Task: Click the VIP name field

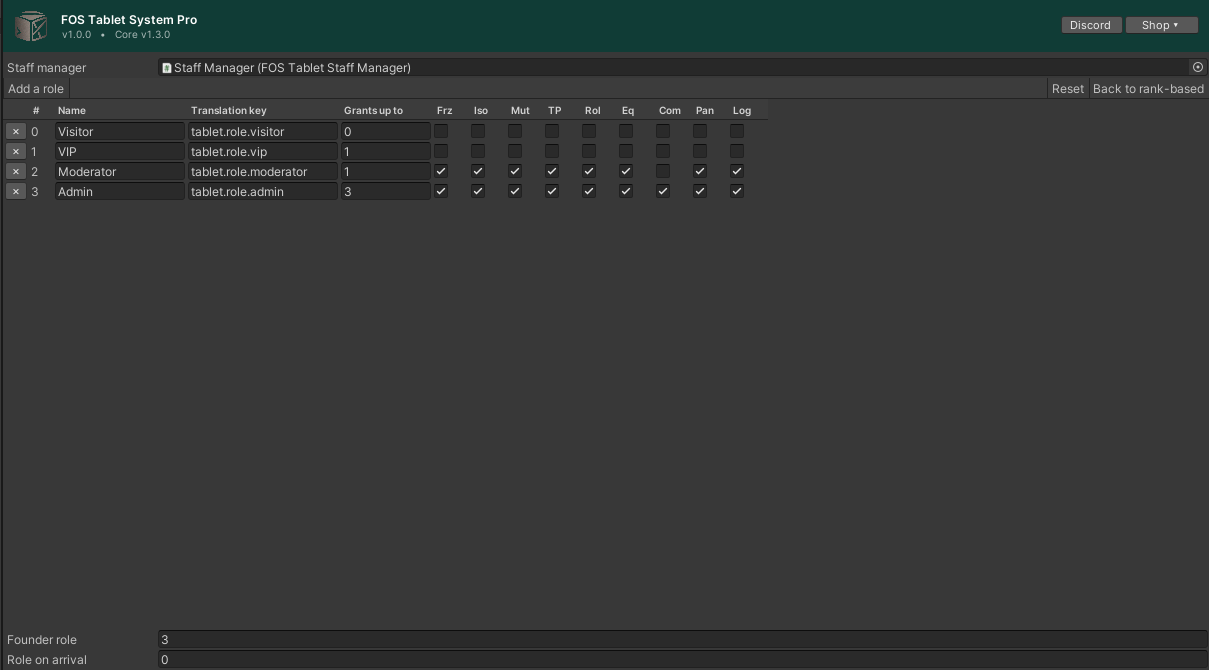Action: (120, 151)
